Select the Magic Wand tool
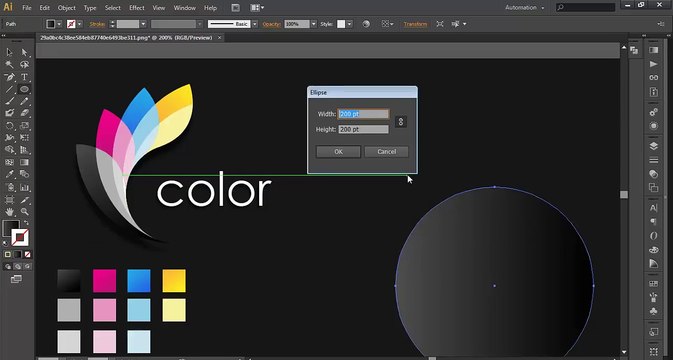This screenshot has width=673, height=360. (9, 65)
